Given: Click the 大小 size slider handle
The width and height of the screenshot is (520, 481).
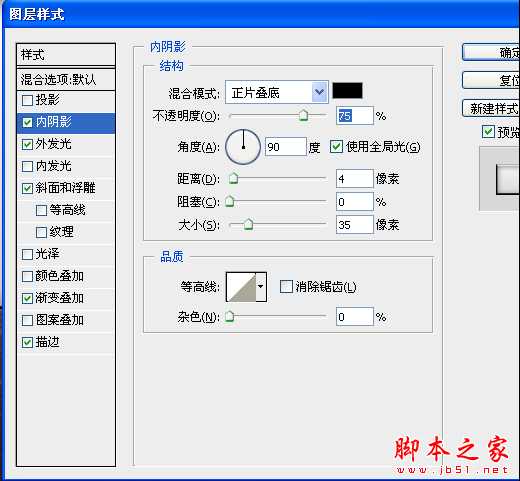Looking at the screenshot, I should [248, 224].
